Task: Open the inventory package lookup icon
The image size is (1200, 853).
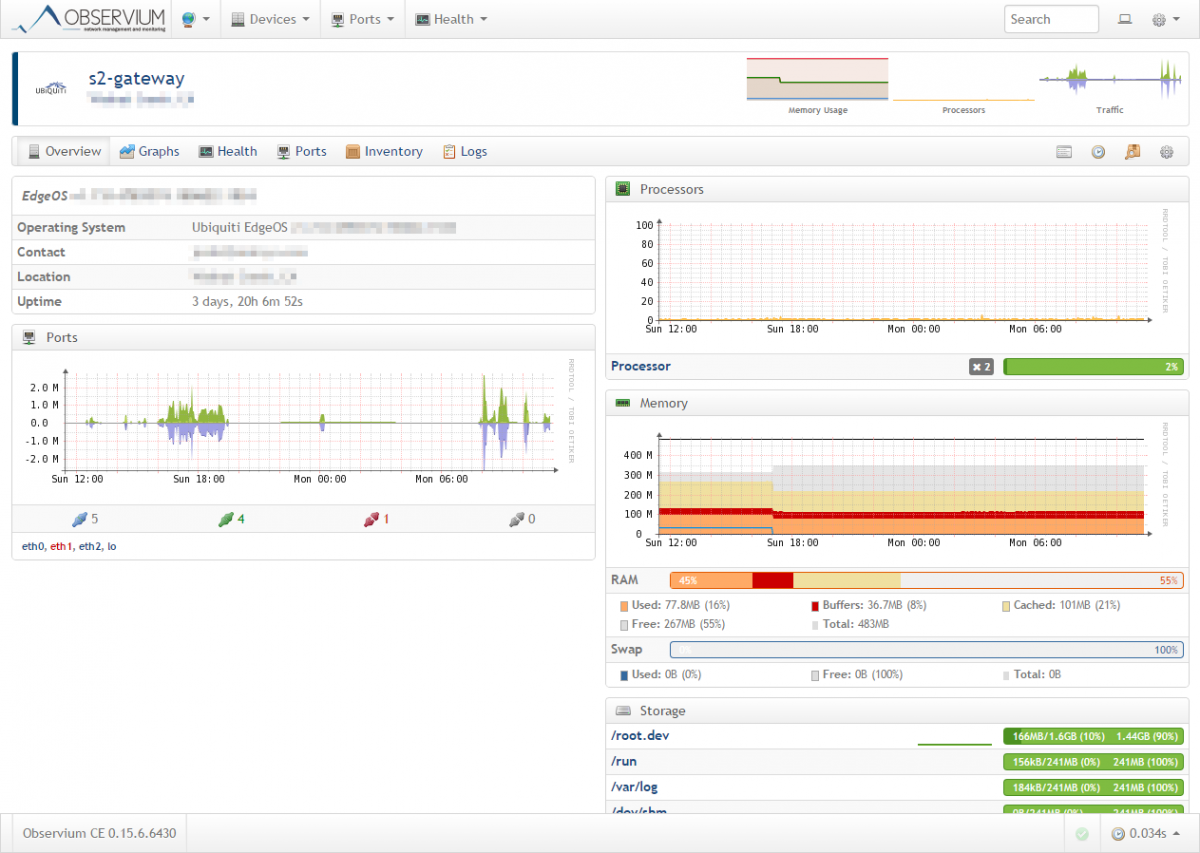Action: click(x=1132, y=151)
